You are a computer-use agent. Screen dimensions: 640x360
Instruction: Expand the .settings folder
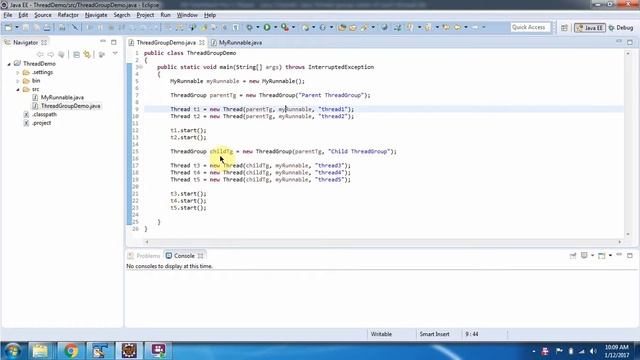click(18, 73)
